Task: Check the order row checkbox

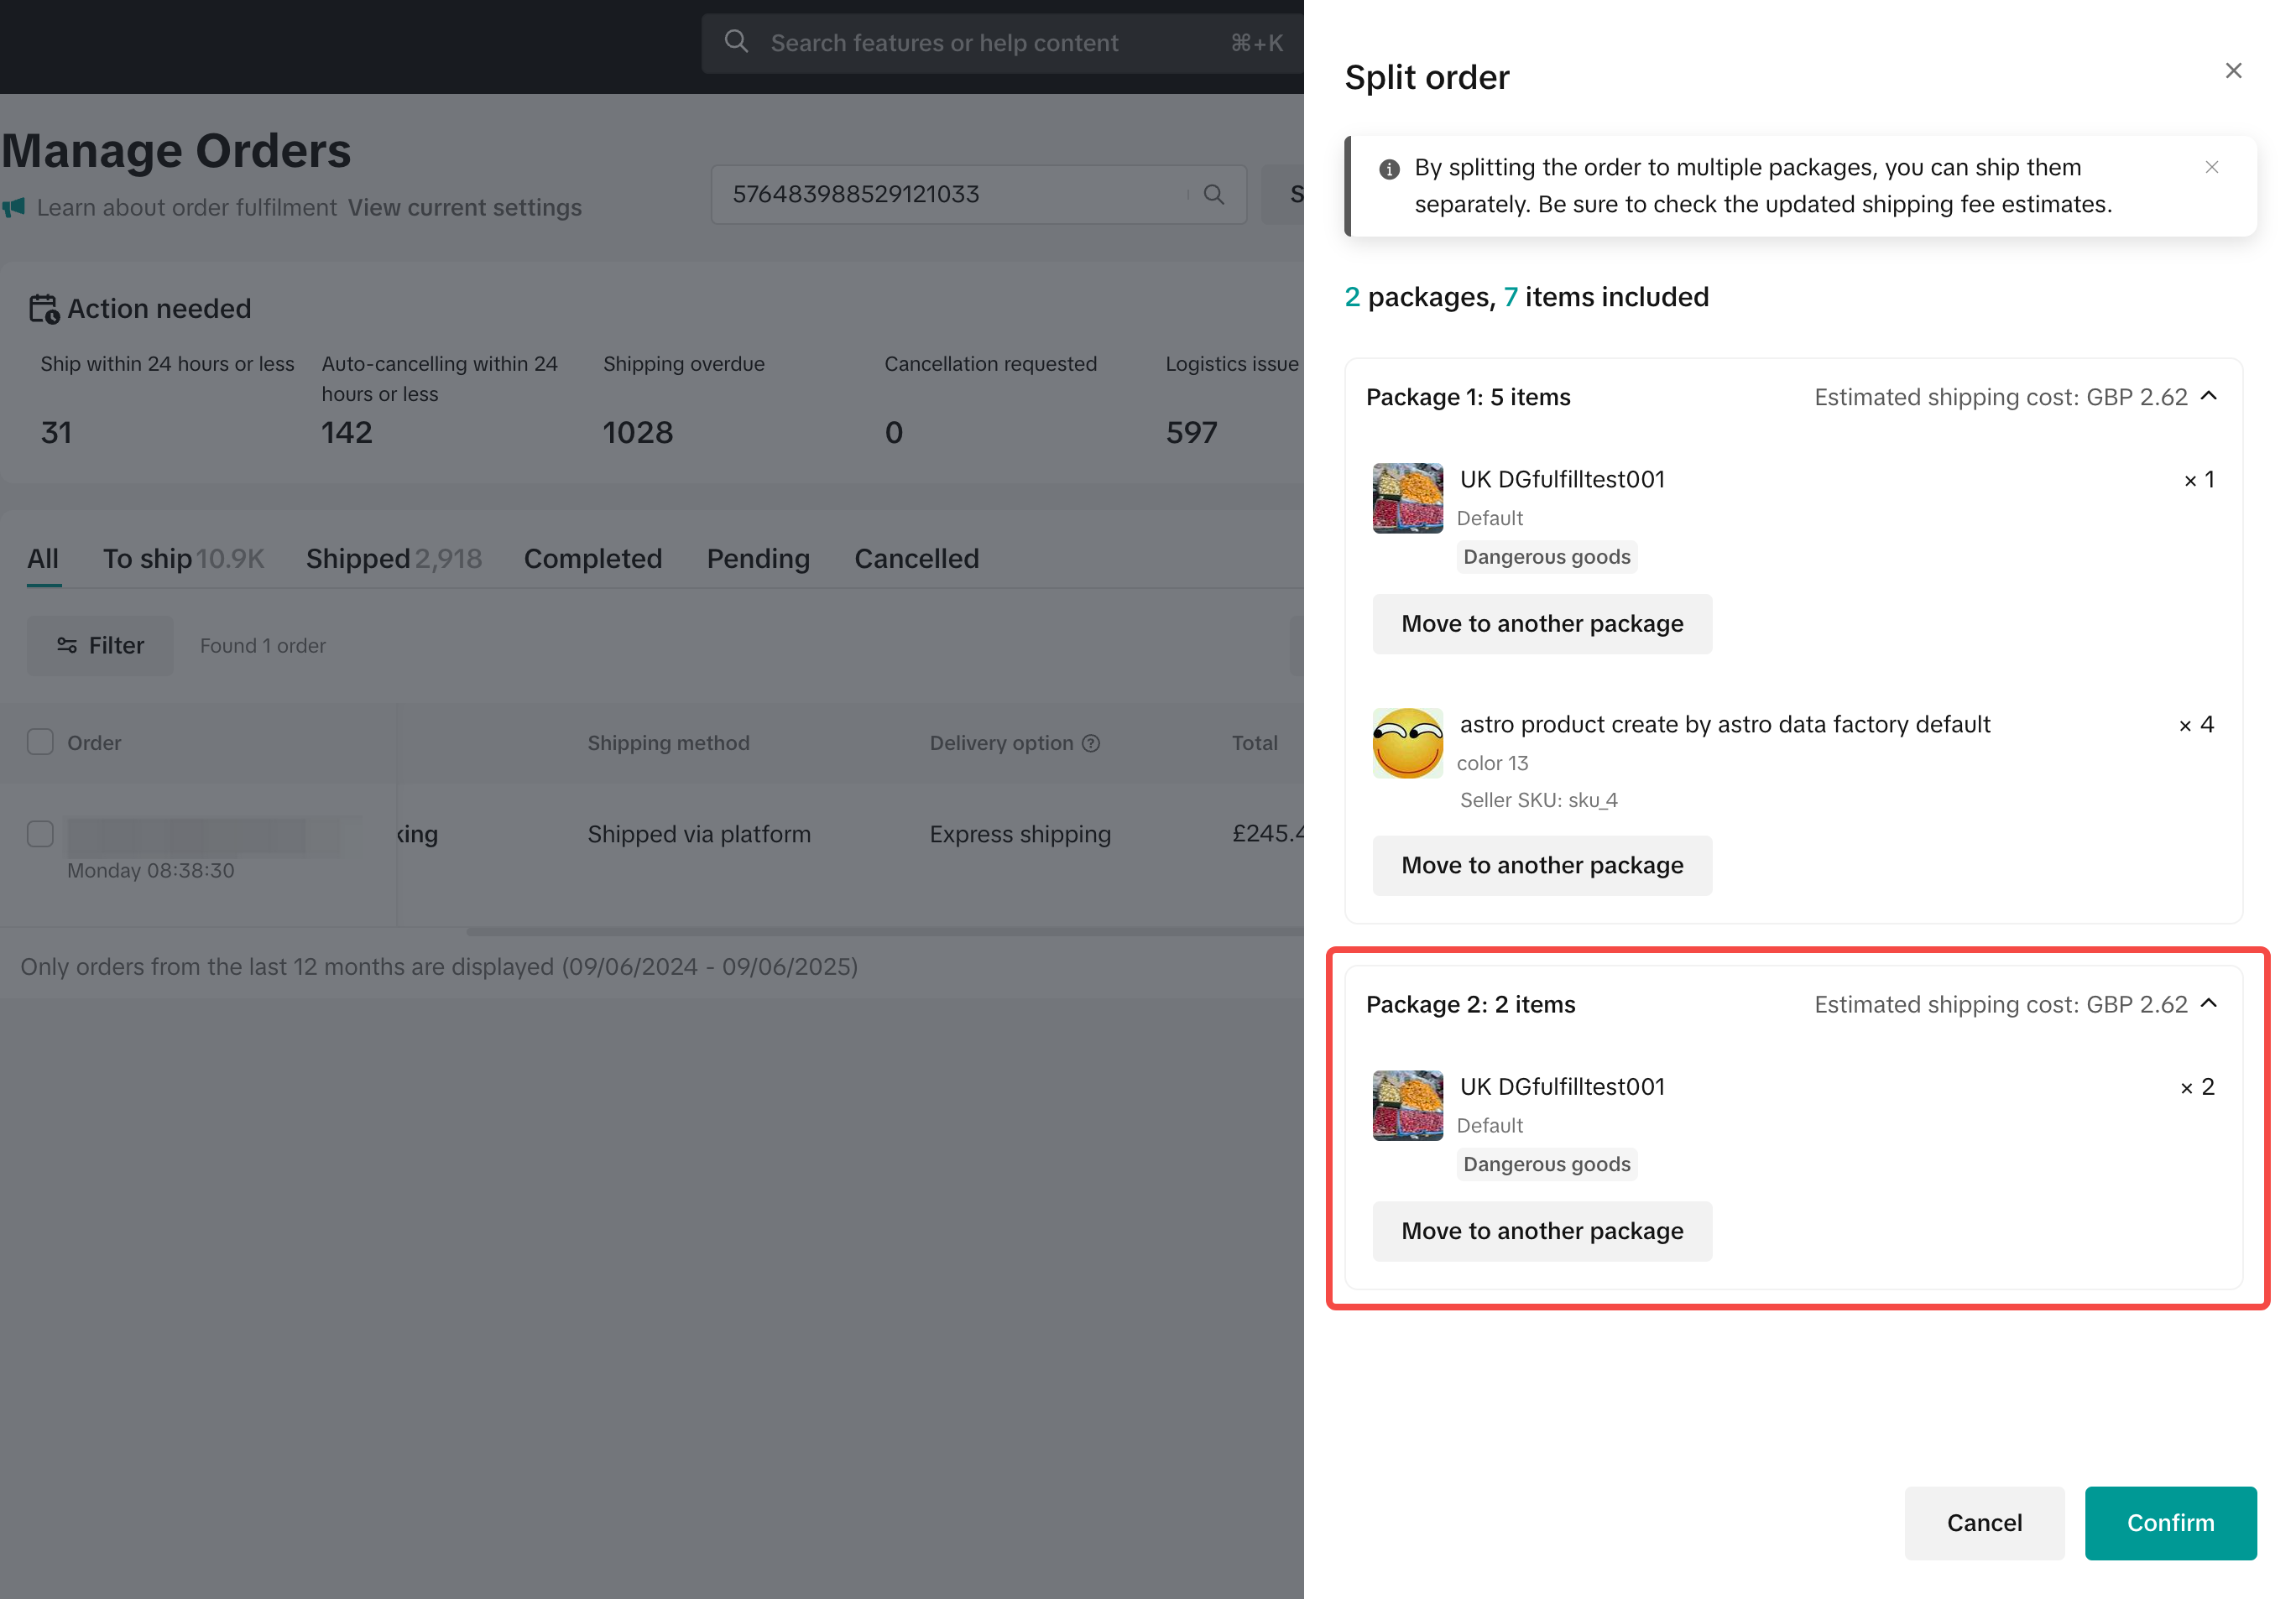Action: (40, 834)
